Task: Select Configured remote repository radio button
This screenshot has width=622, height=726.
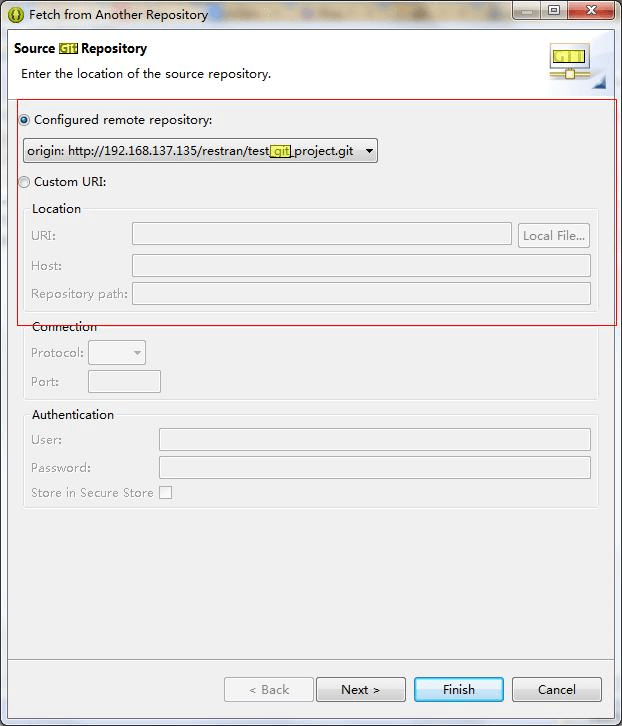Action: click(x=25, y=120)
